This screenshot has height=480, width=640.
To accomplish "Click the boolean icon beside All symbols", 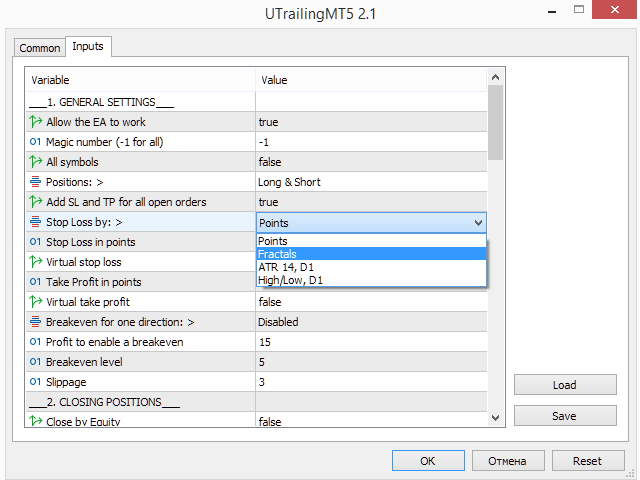I will [36, 162].
